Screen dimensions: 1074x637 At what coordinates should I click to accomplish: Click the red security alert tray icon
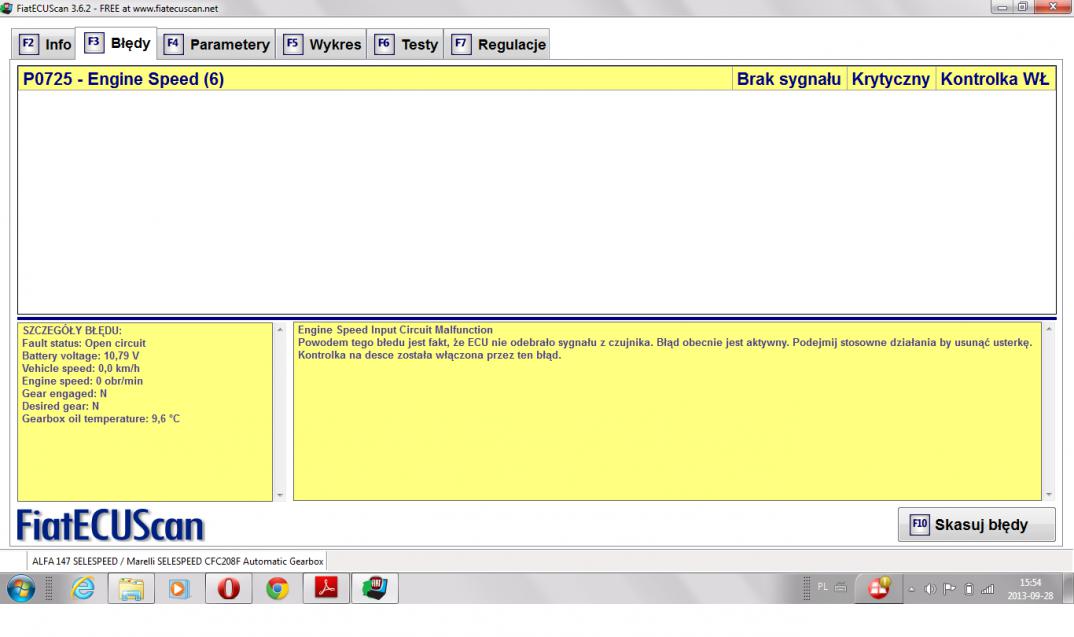click(879, 588)
